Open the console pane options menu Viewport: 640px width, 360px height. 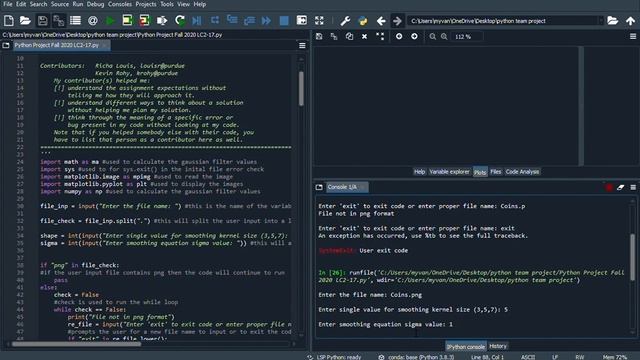(633, 187)
